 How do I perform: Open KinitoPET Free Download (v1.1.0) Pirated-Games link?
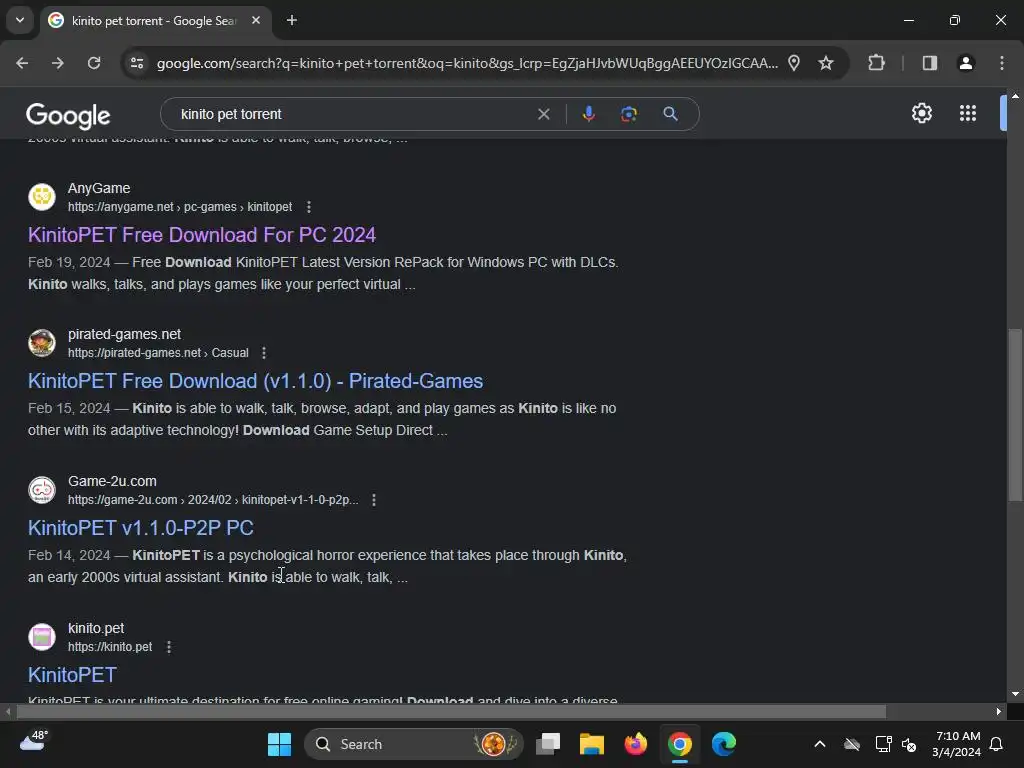[x=255, y=381]
